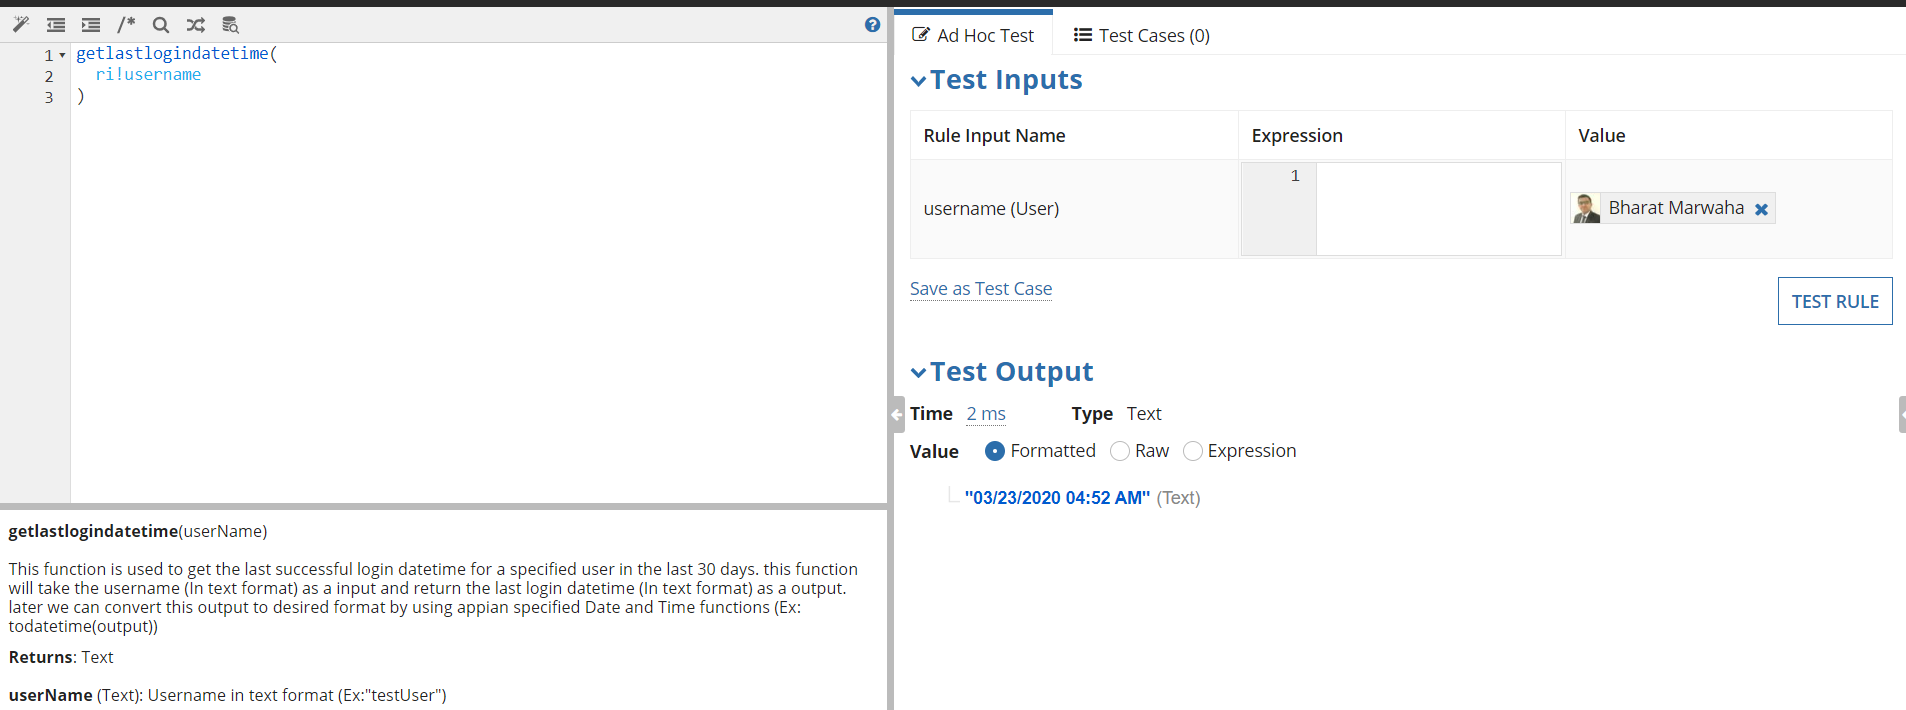Open the query editor database icon
This screenshot has width=1906, height=710.
click(x=230, y=25)
